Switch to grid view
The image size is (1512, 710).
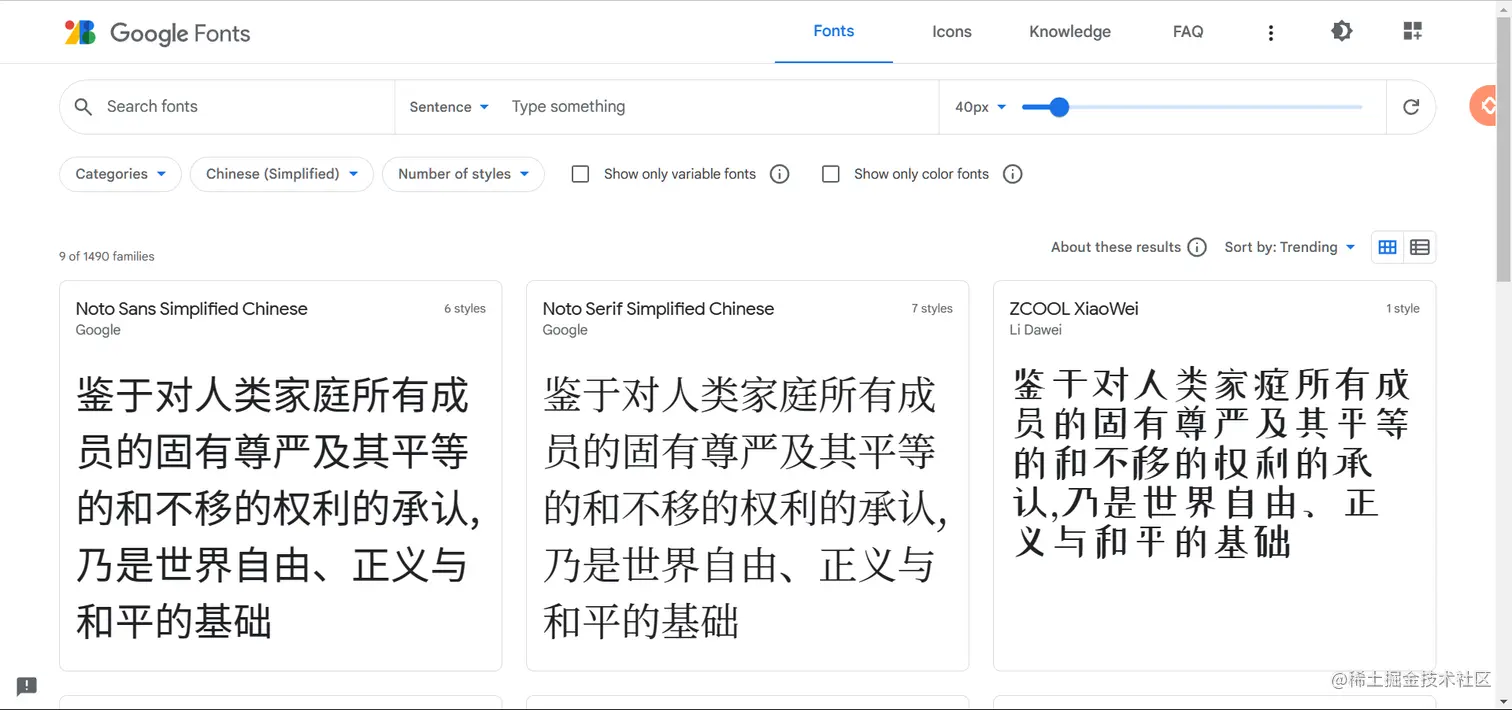tap(1387, 247)
